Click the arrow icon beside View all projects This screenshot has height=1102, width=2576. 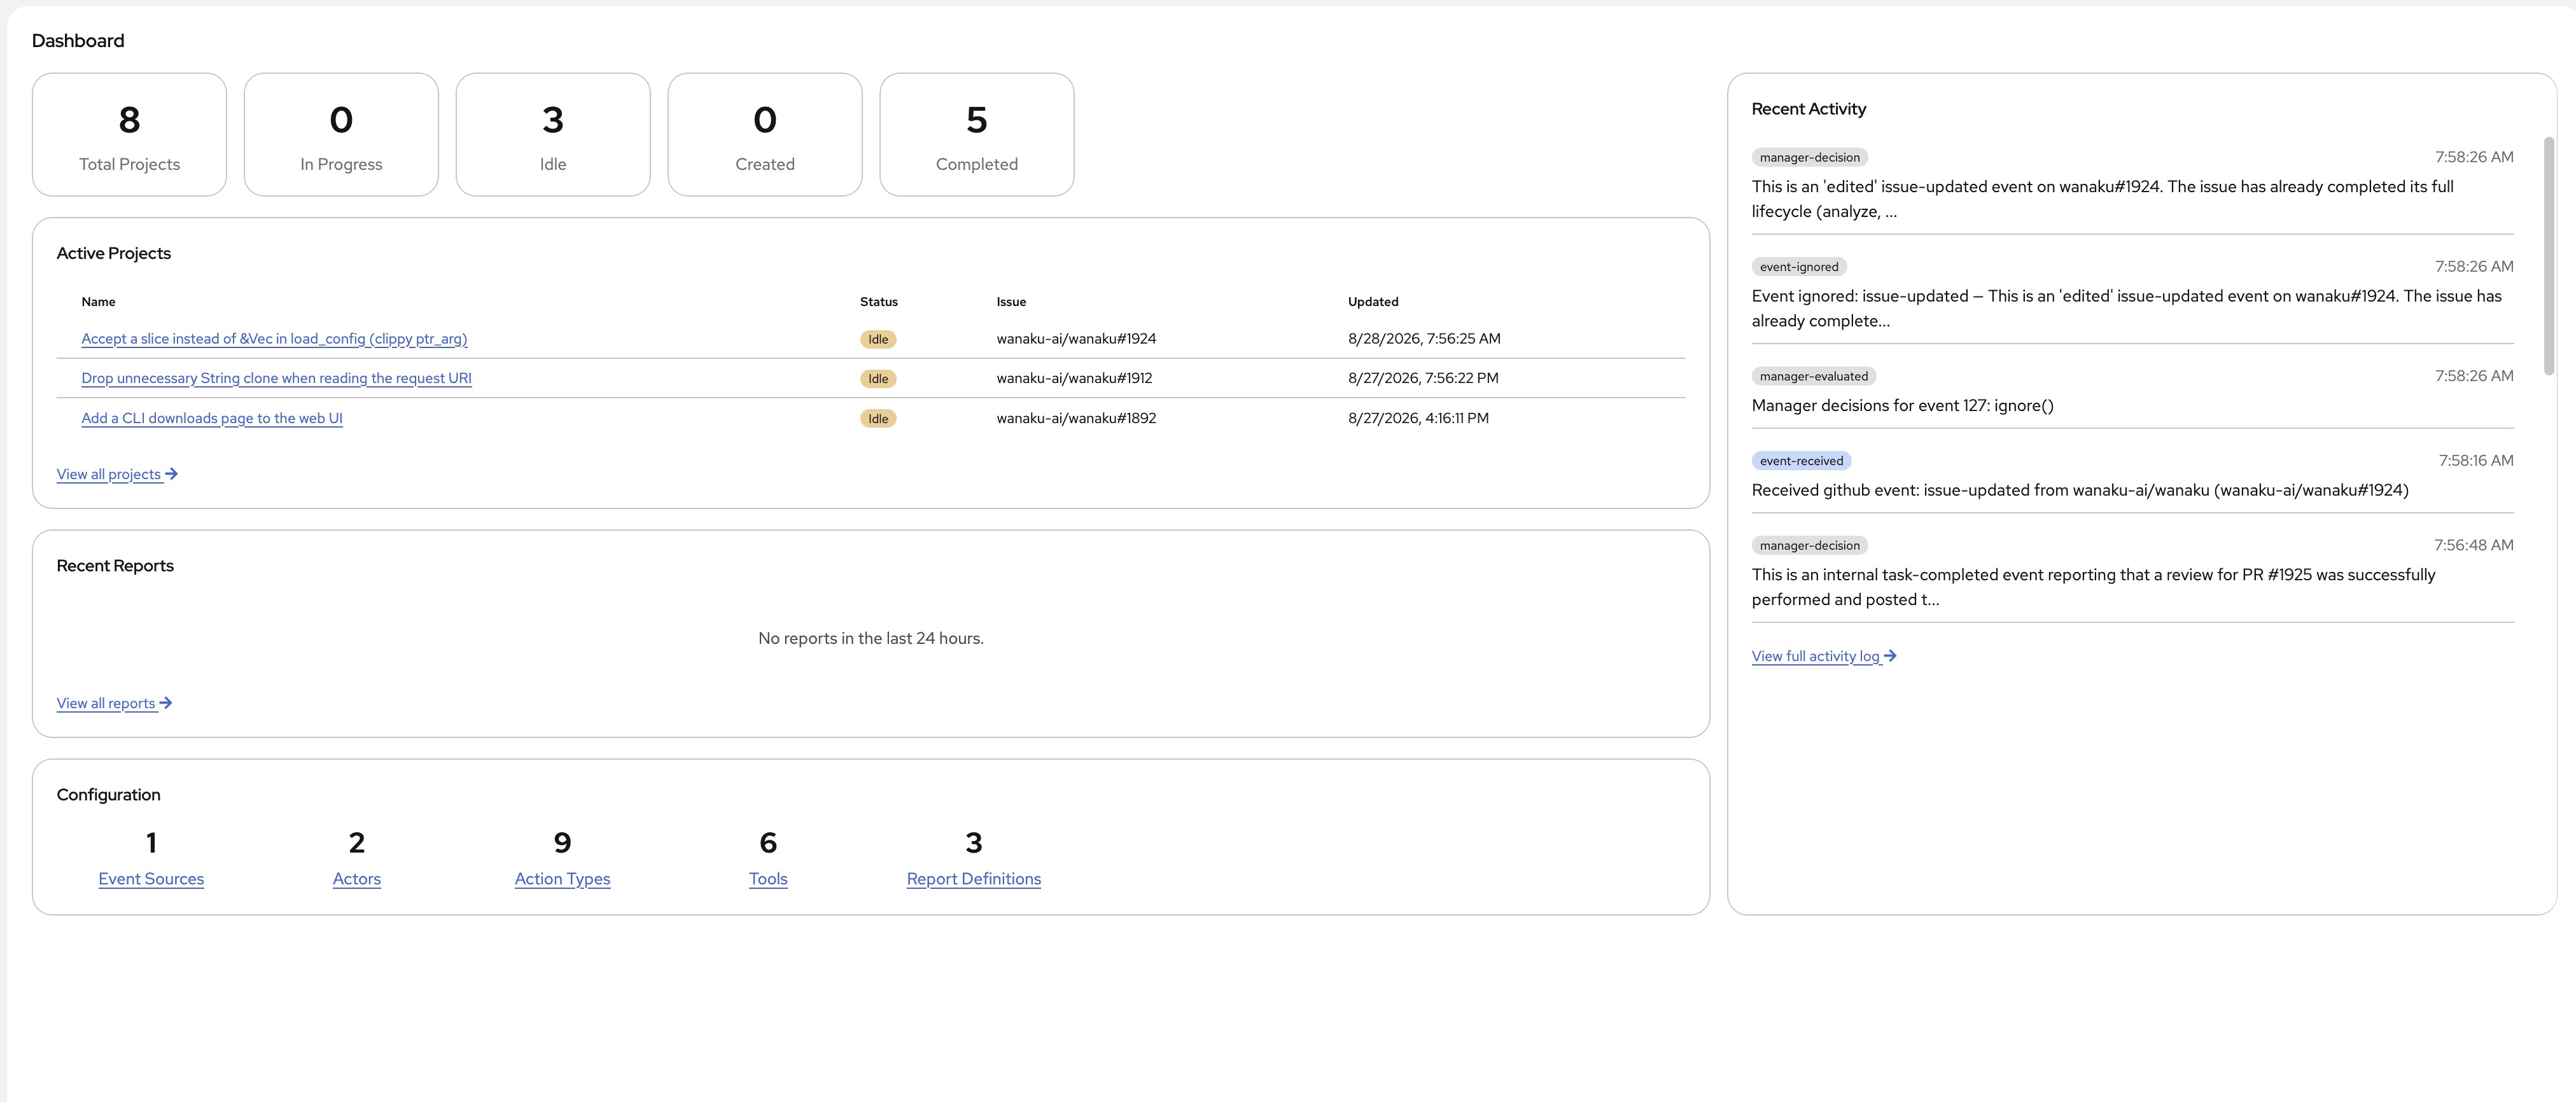171,474
